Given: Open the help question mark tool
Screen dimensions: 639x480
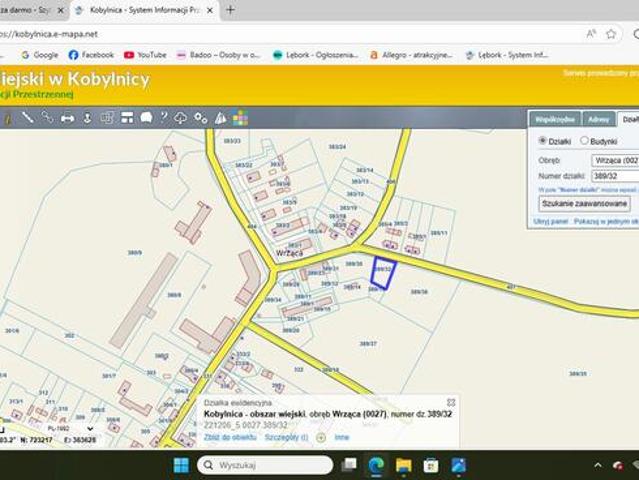Looking at the screenshot, I should (164, 118).
